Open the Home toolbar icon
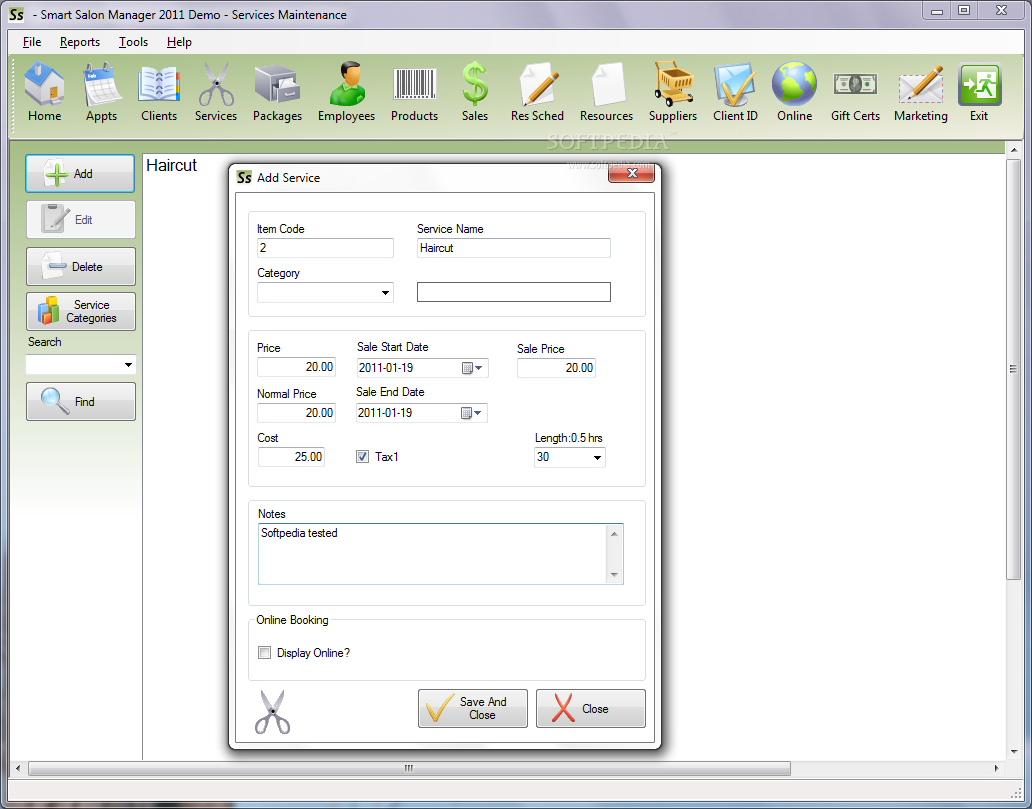This screenshot has width=1032, height=809. click(x=44, y=92)
